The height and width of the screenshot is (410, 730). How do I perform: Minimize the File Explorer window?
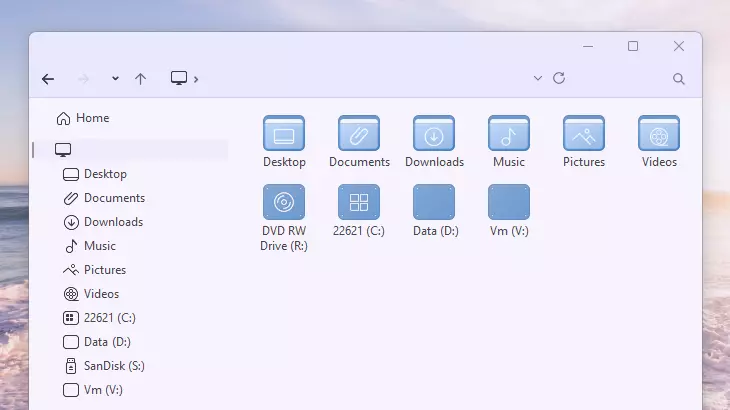pos(588,46)
